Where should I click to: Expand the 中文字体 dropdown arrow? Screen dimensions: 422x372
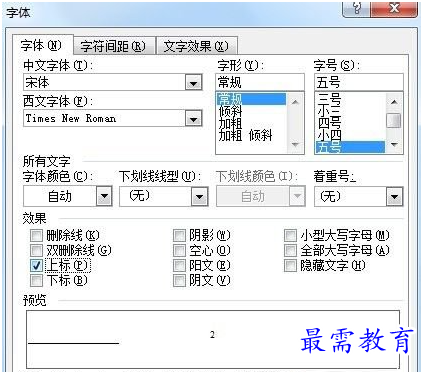[194, 82]
